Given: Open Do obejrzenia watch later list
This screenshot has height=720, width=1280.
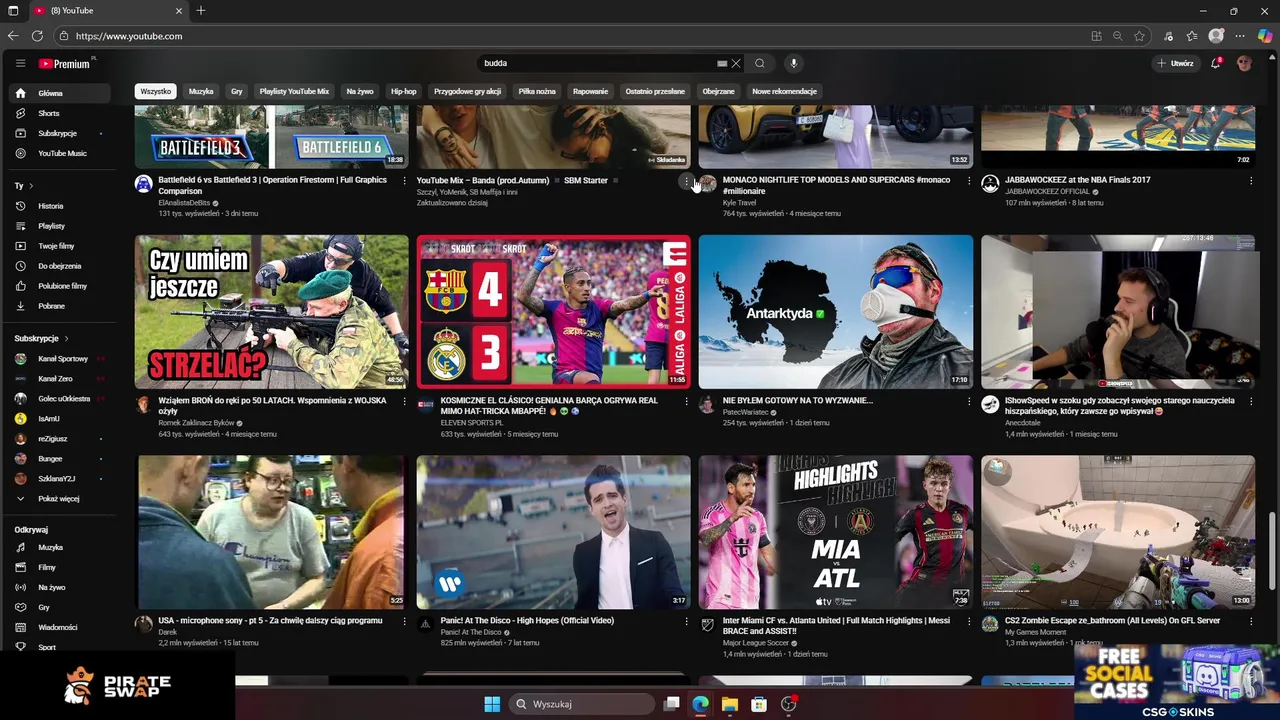Looking at the screenshot, I should (x=61, y=266).
